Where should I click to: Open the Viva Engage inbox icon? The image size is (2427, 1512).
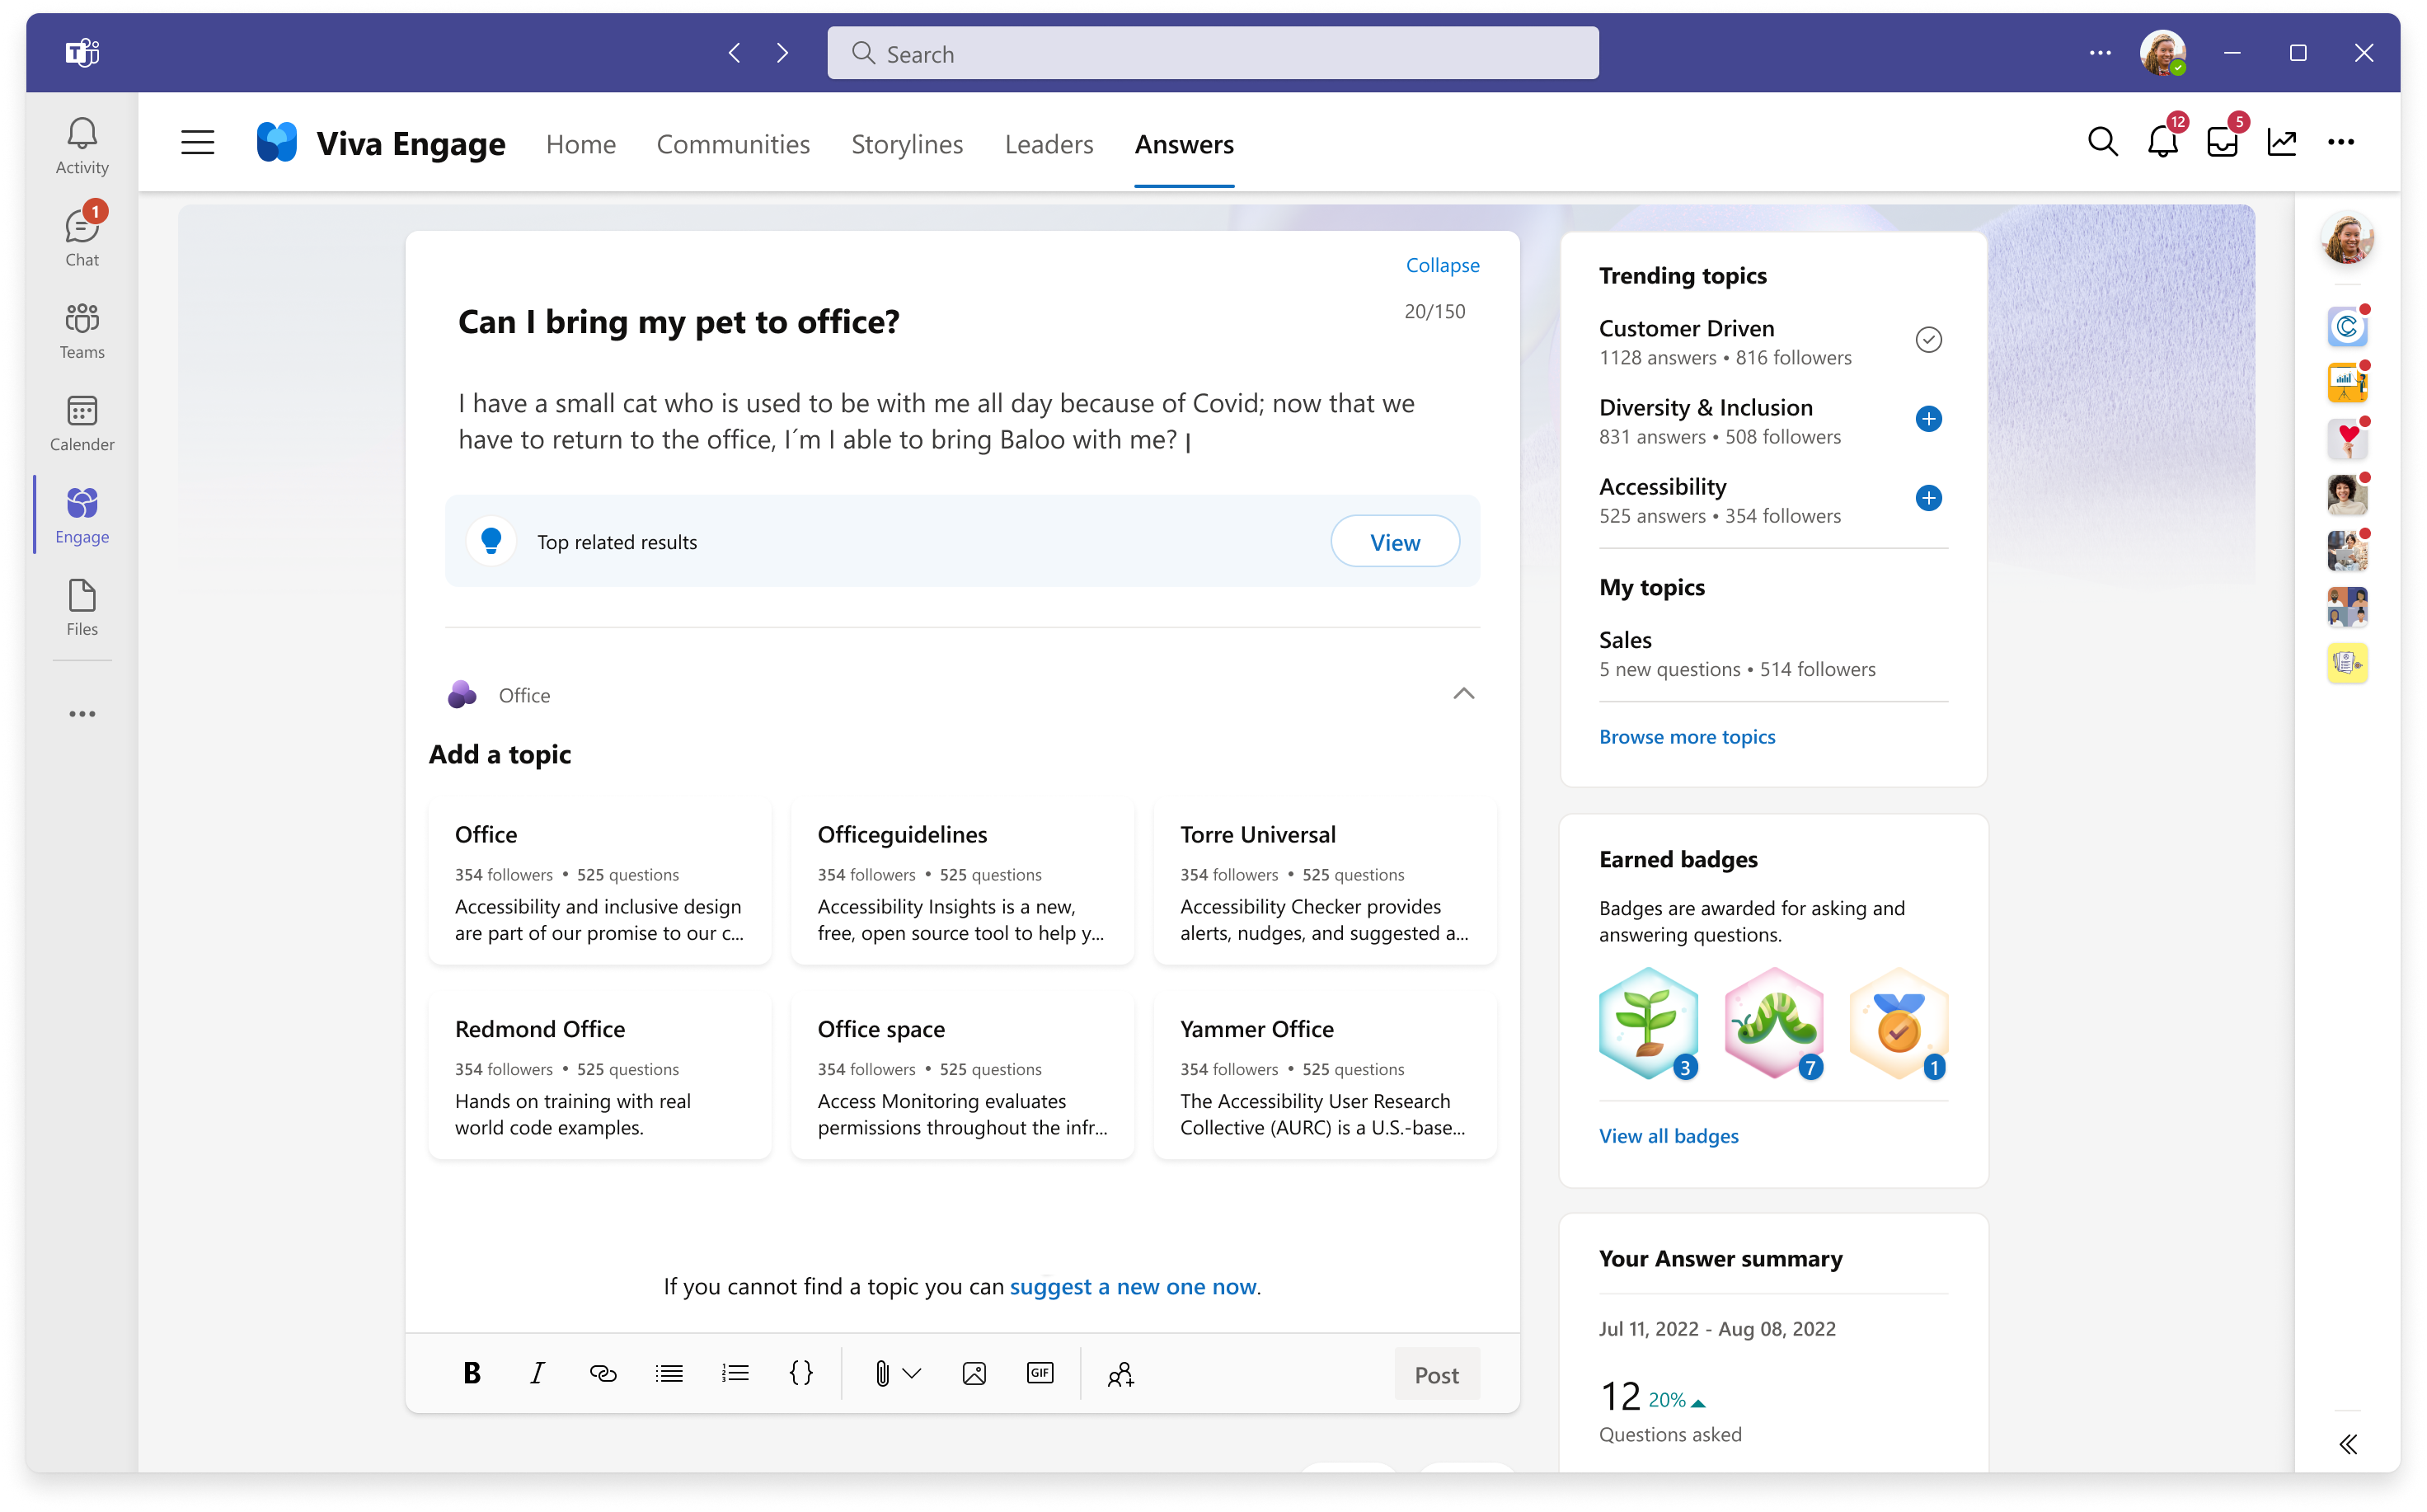[x=2222, y=142]
